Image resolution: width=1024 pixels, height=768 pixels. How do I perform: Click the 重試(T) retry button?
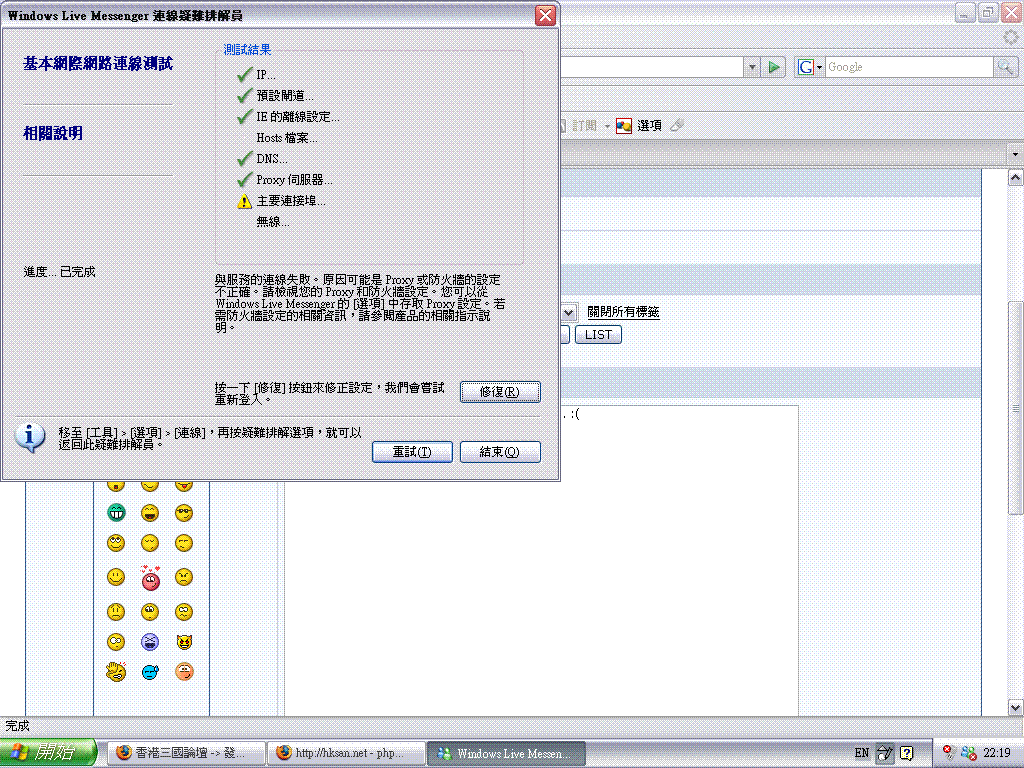pyautogui.click(x=412, y=452)
